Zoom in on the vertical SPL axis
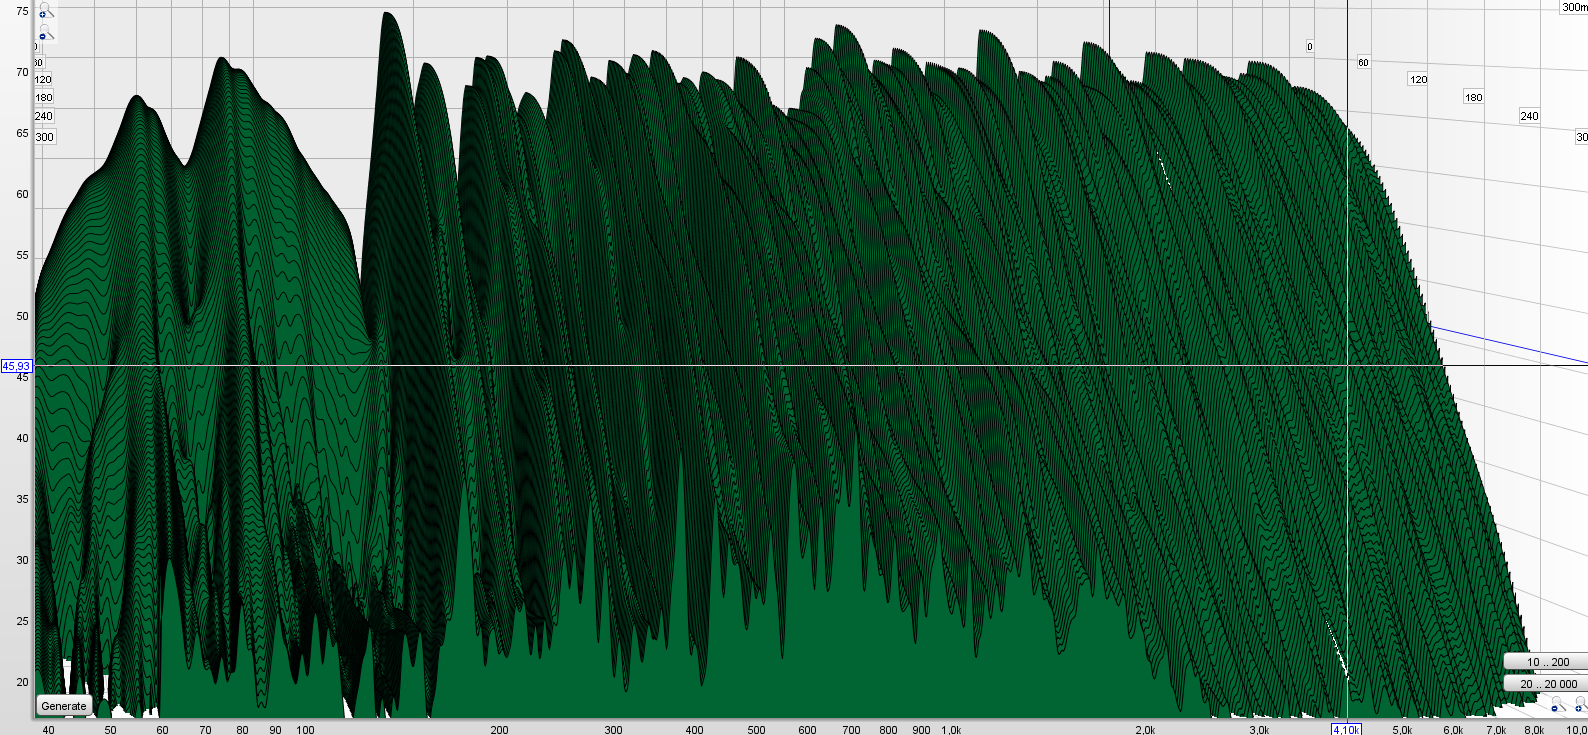Viewport: 1588px width, 735px height. [45, 11]
